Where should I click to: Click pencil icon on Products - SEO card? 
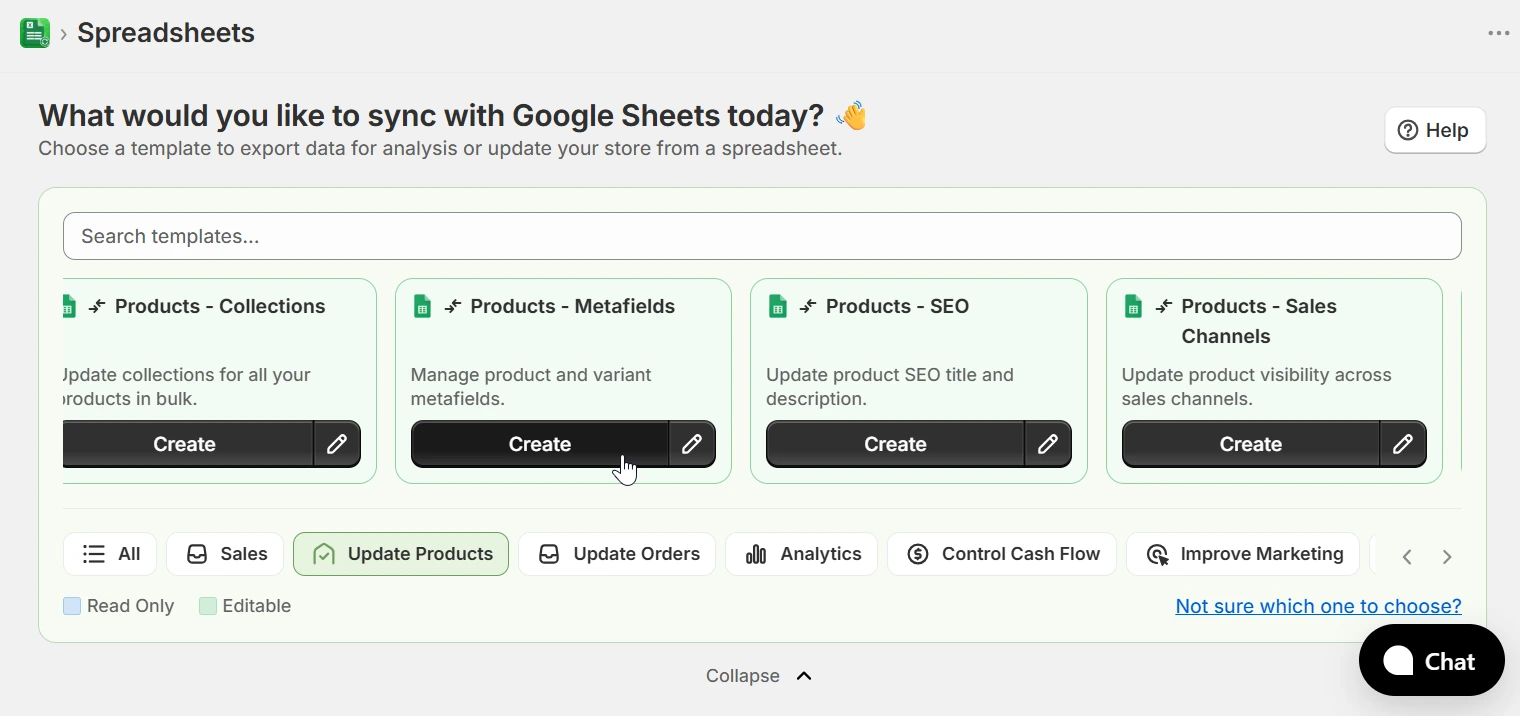pyautogui.click(x=1048, y=444)
